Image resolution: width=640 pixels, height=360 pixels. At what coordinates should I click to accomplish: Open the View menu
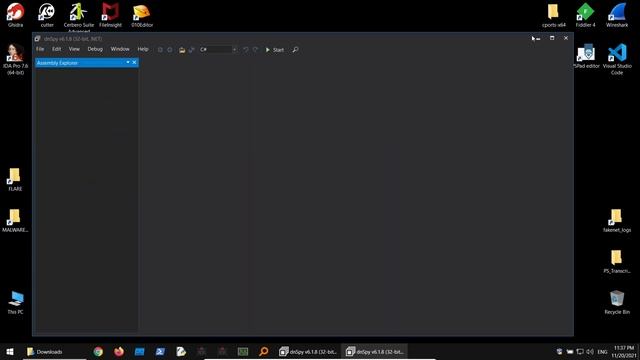pos(74,49)
